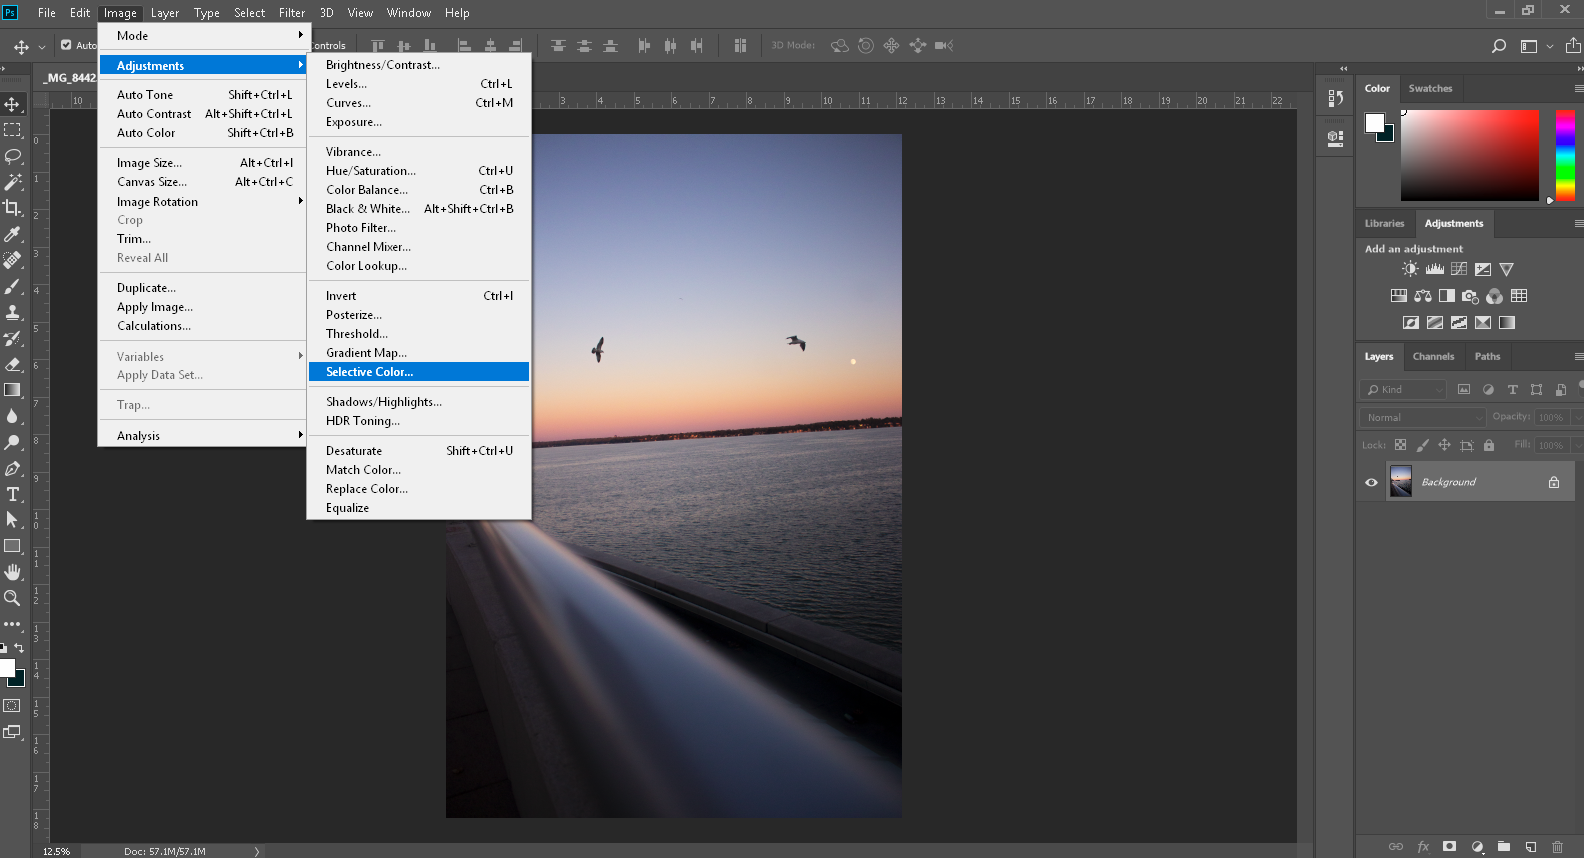Screen dimensions: 1584x858
Task: Select the Hand tool
Action: 13,572
